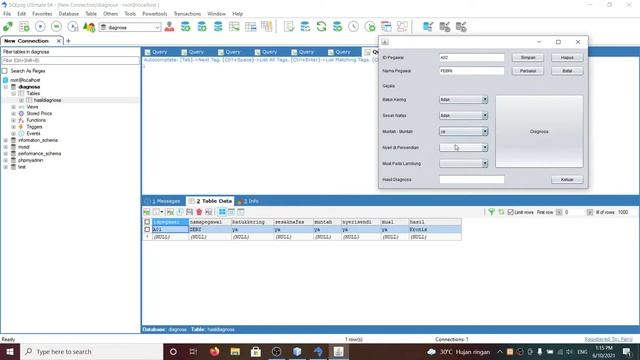Viewport: 640px width, 360px height.
Task: Open the Batuk Kering combo box
Action: pyautogui.click(x=463, y=100)
